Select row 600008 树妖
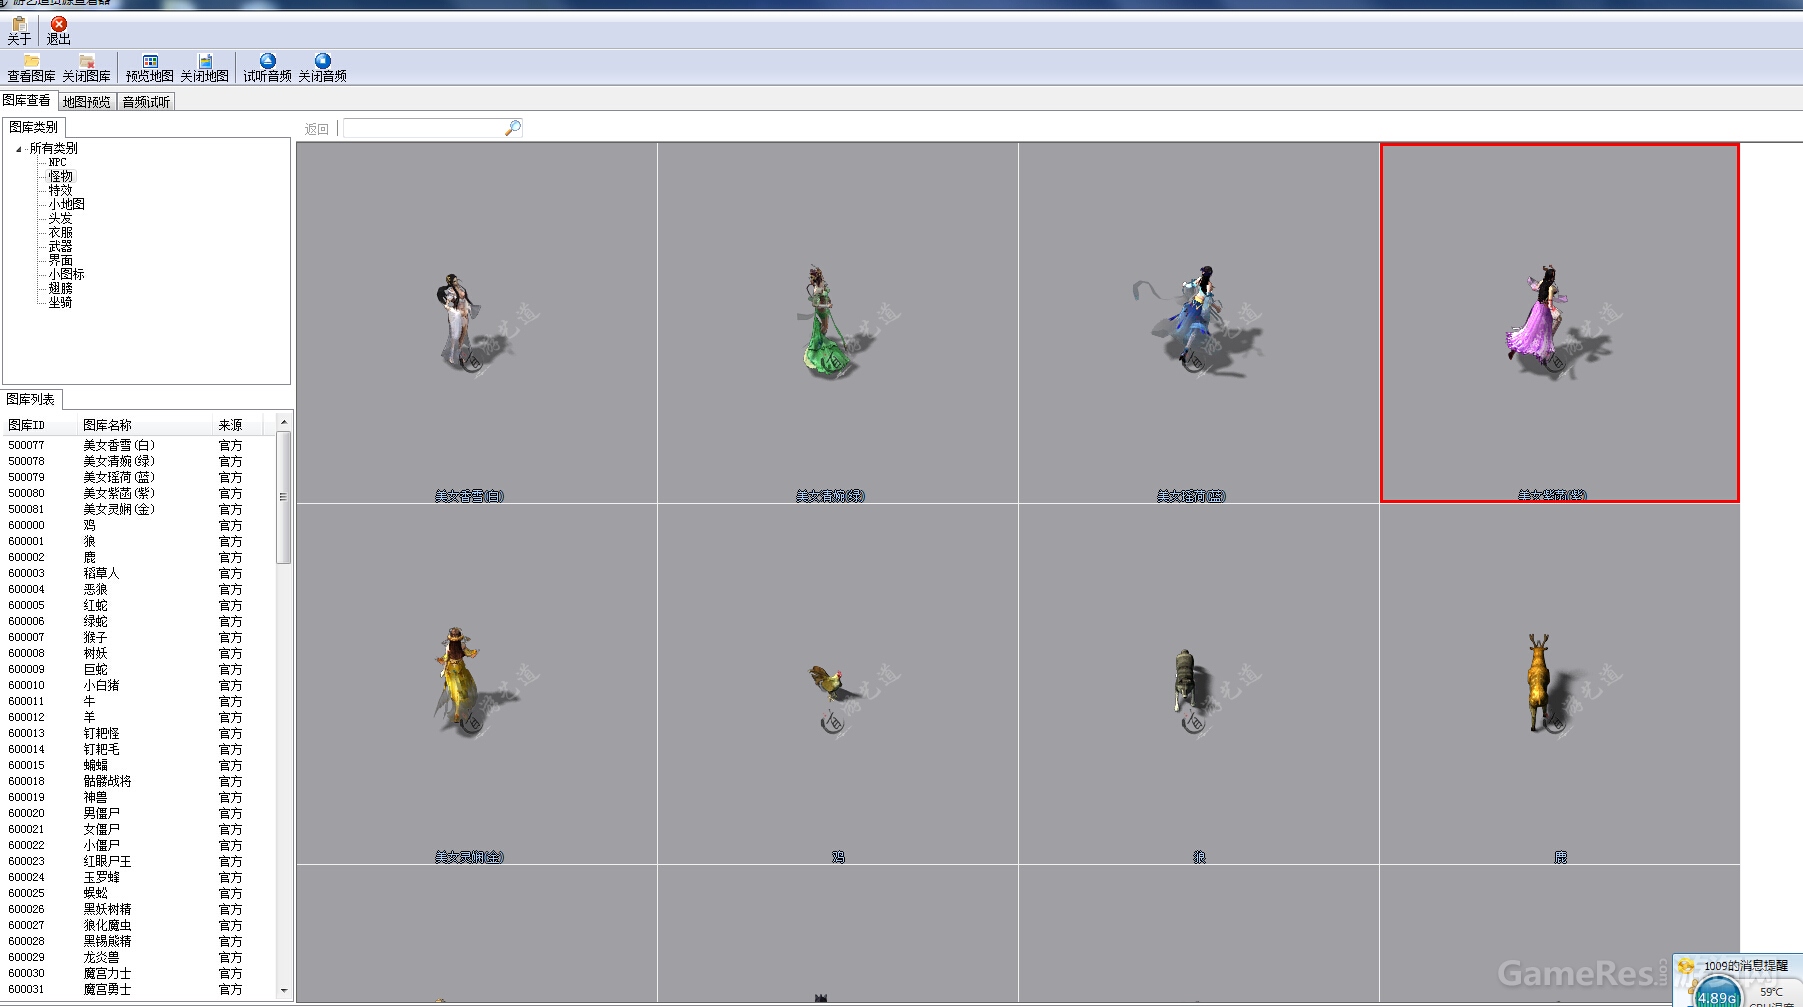 138,653
